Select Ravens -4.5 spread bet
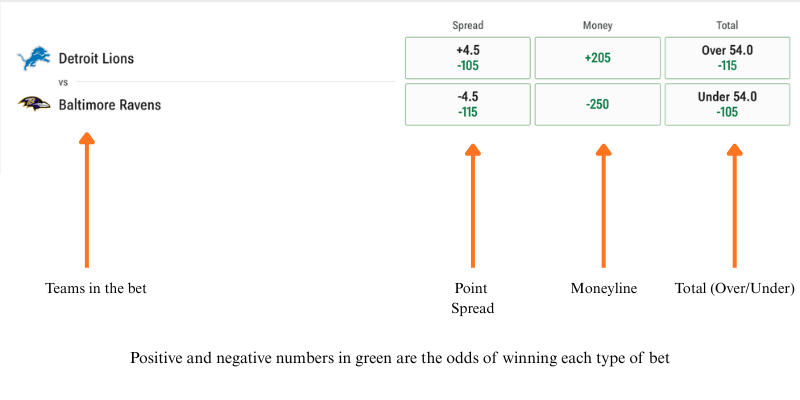Viewport: 800px width, 400px height. pyautogui.click(x=468, y=104)
